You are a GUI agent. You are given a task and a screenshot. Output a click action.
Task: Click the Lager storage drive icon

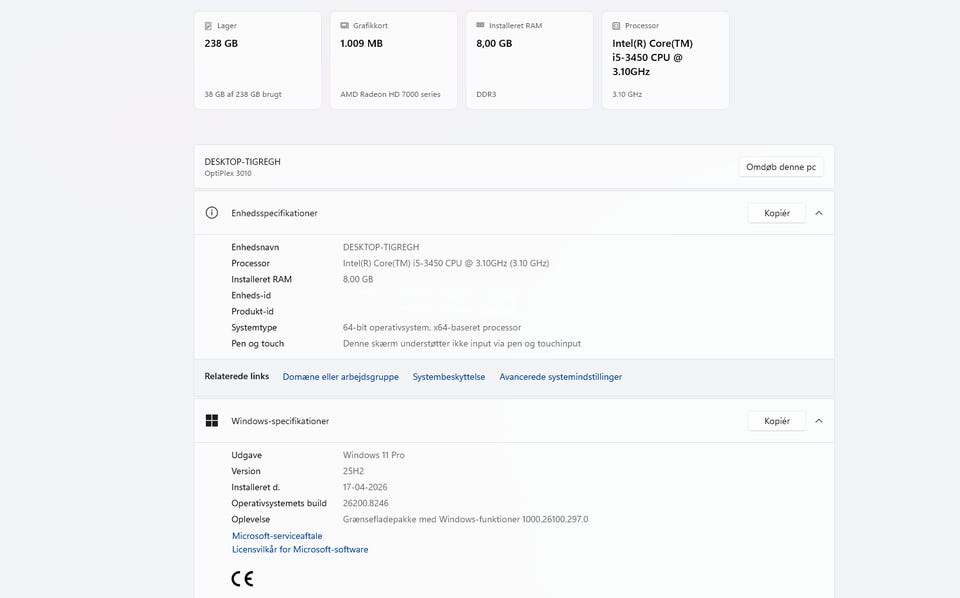[x=208, y=26]
